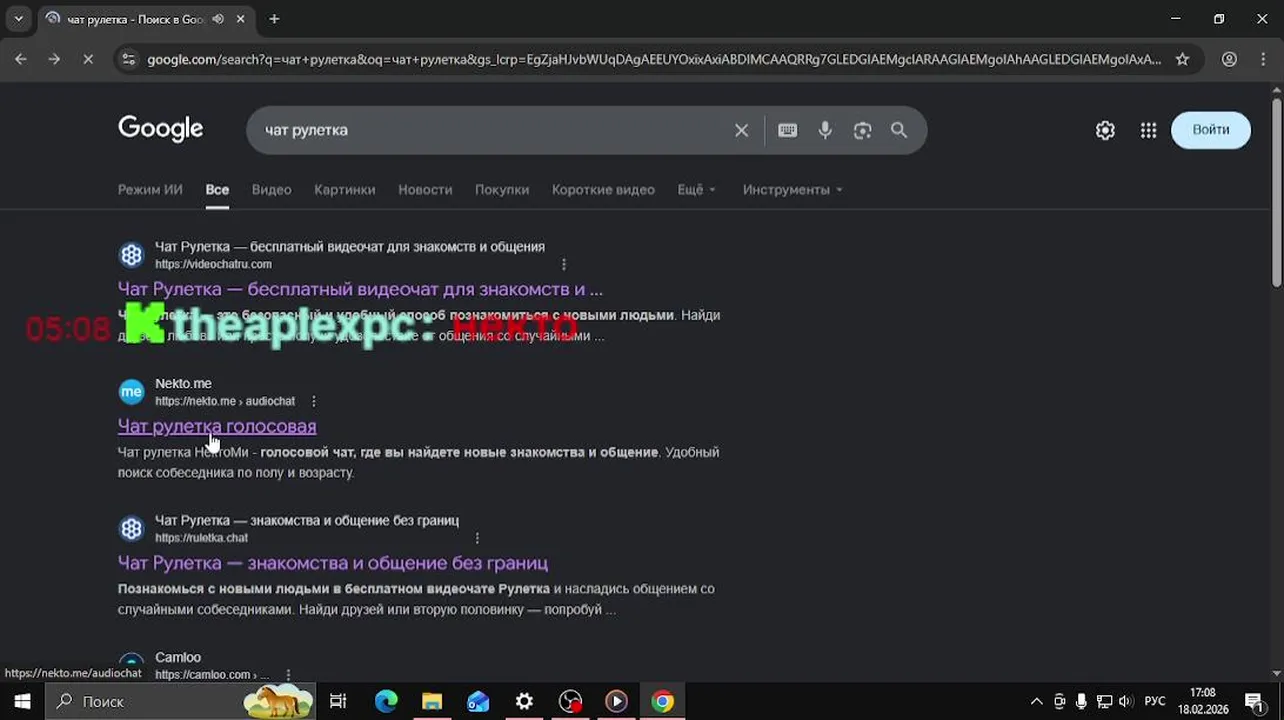Open more options for Nekto.me result
Image resolution: width=1284 pixels, height=720 pixels.
313,401
